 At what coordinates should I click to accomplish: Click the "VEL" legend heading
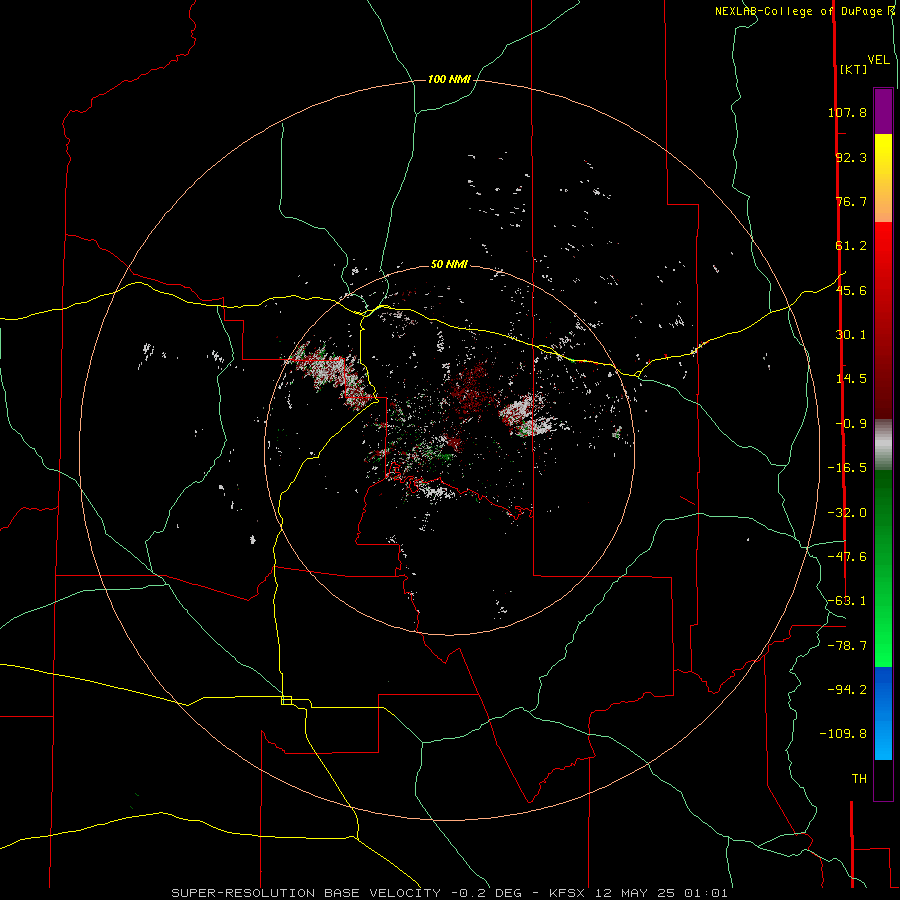click(x=878, y=60)
